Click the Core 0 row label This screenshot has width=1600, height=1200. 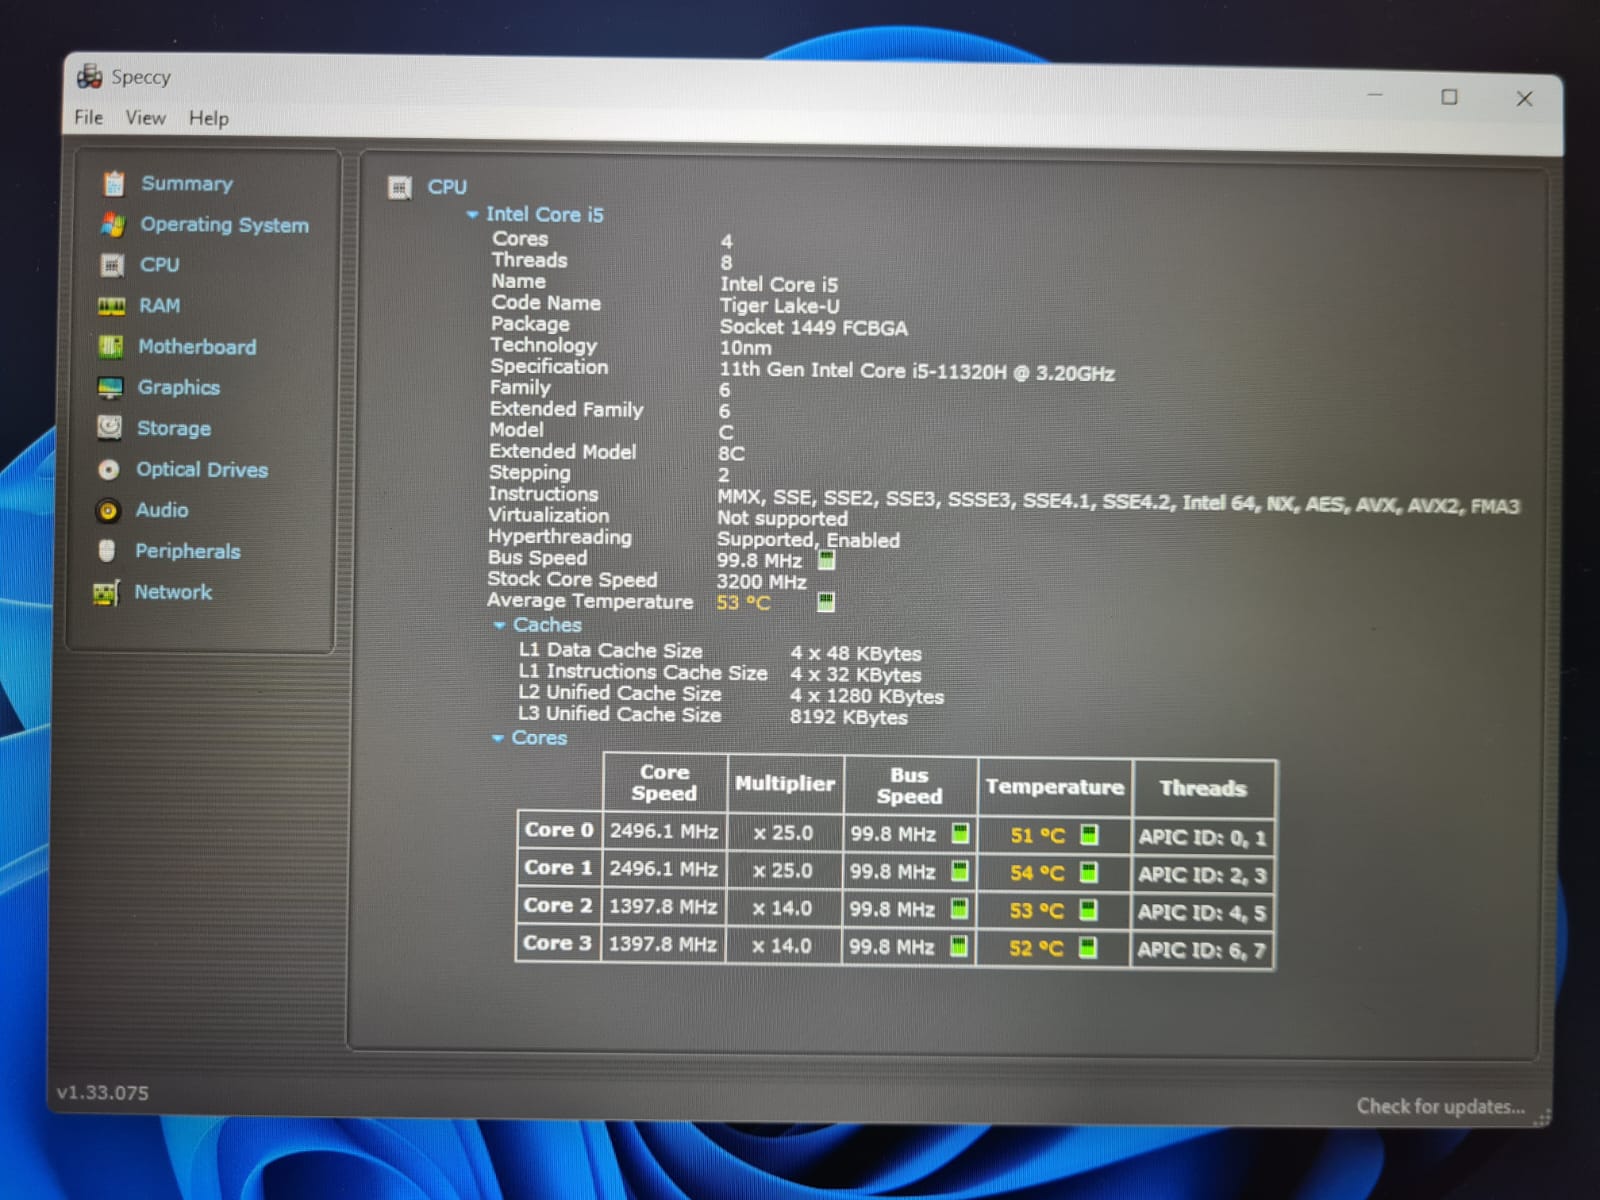coord(559,830)
